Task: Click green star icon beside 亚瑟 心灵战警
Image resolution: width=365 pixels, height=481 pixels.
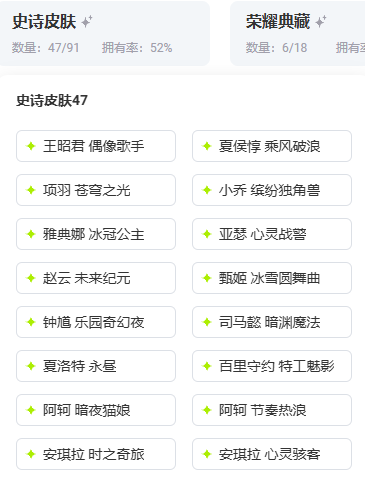Action: click(207, 234)
